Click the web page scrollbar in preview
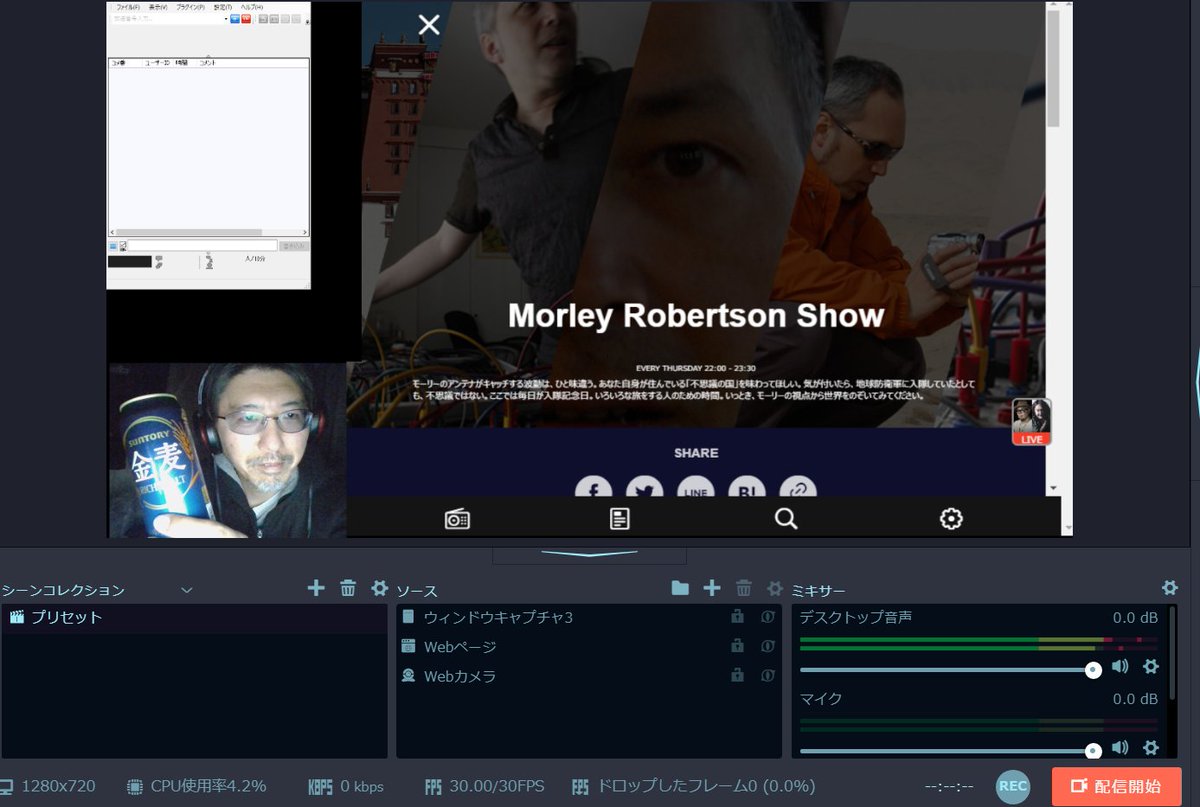The image size is (1200, 807). (x=1053, y=68)
